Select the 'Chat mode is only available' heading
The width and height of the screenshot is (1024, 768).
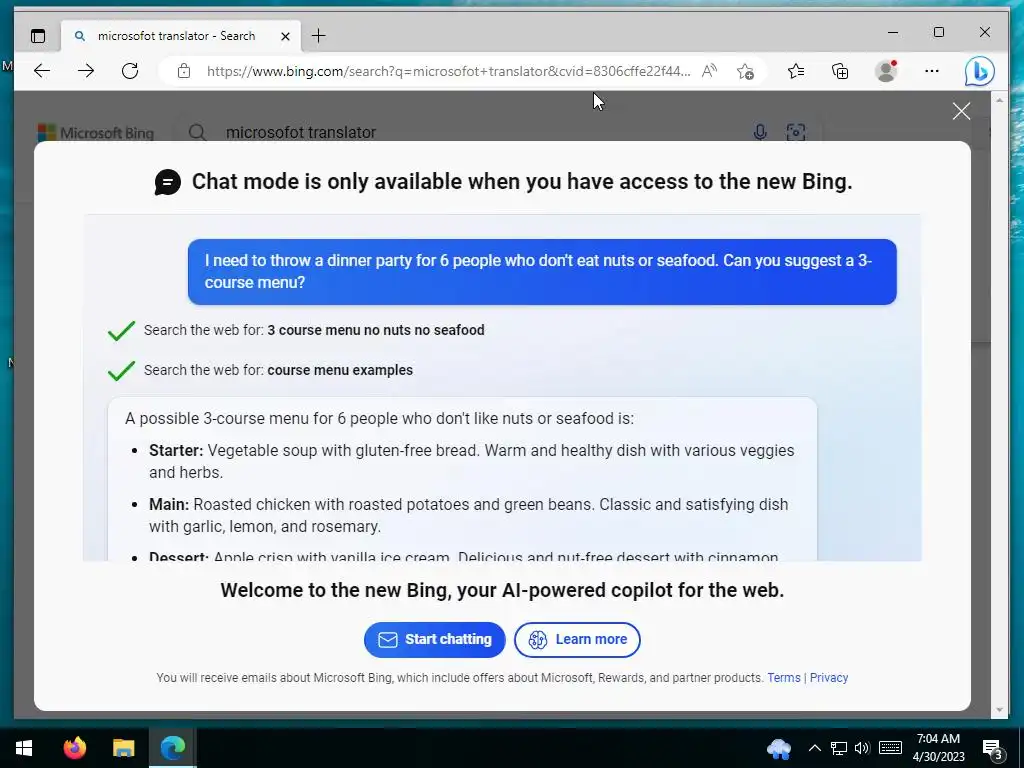(522, 182)
